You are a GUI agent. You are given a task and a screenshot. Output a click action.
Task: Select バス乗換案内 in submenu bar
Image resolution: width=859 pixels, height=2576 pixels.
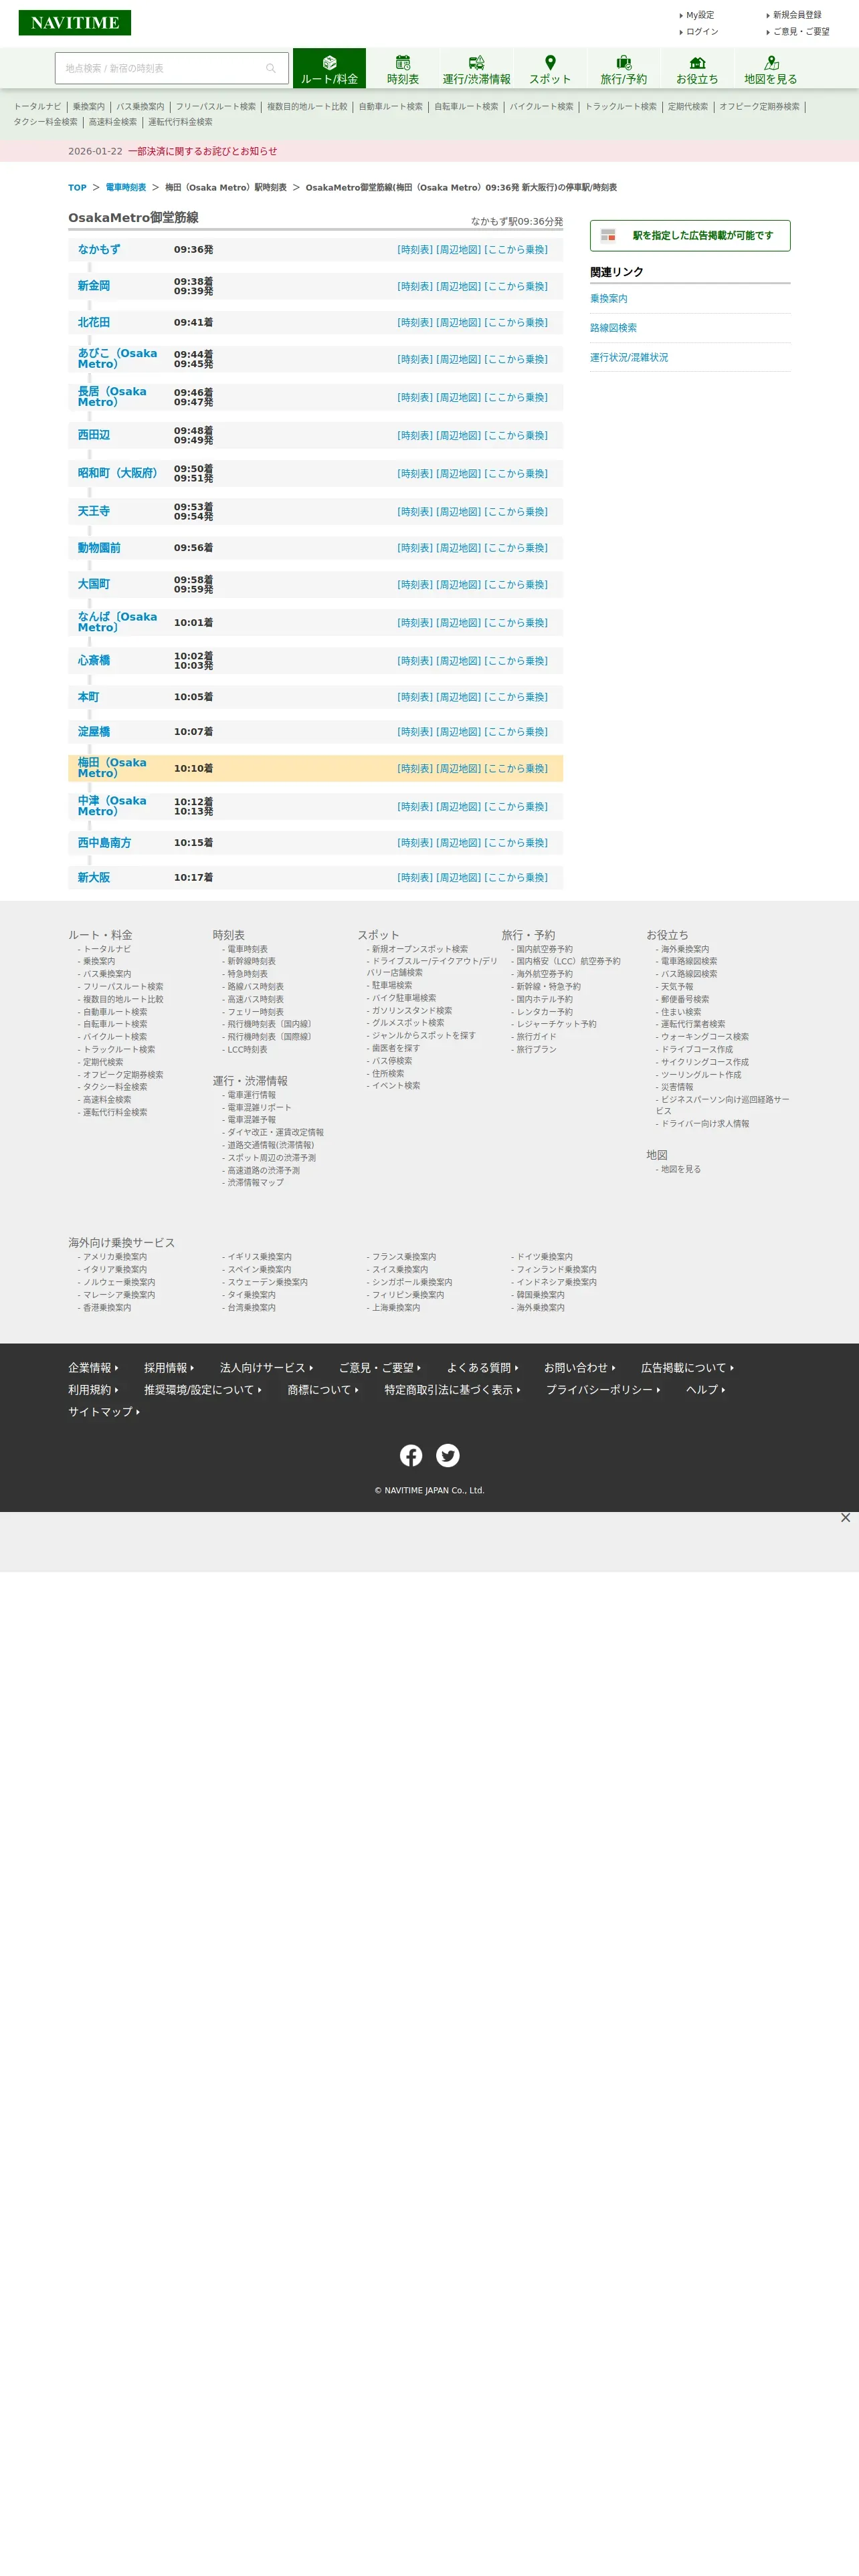point(140,107)
